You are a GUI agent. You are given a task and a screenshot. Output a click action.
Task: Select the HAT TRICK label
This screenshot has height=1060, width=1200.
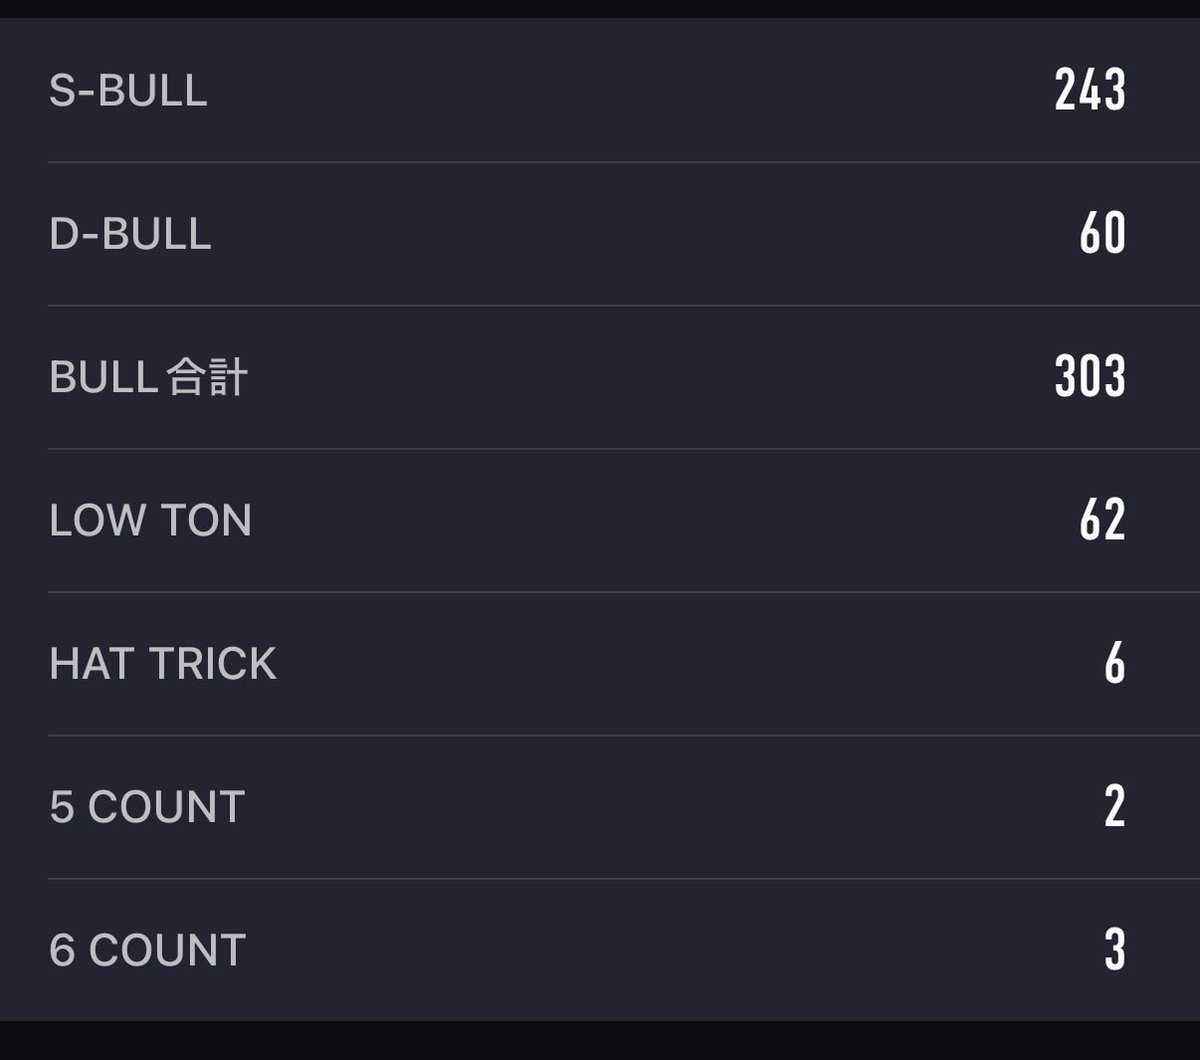tap(163, 664)
